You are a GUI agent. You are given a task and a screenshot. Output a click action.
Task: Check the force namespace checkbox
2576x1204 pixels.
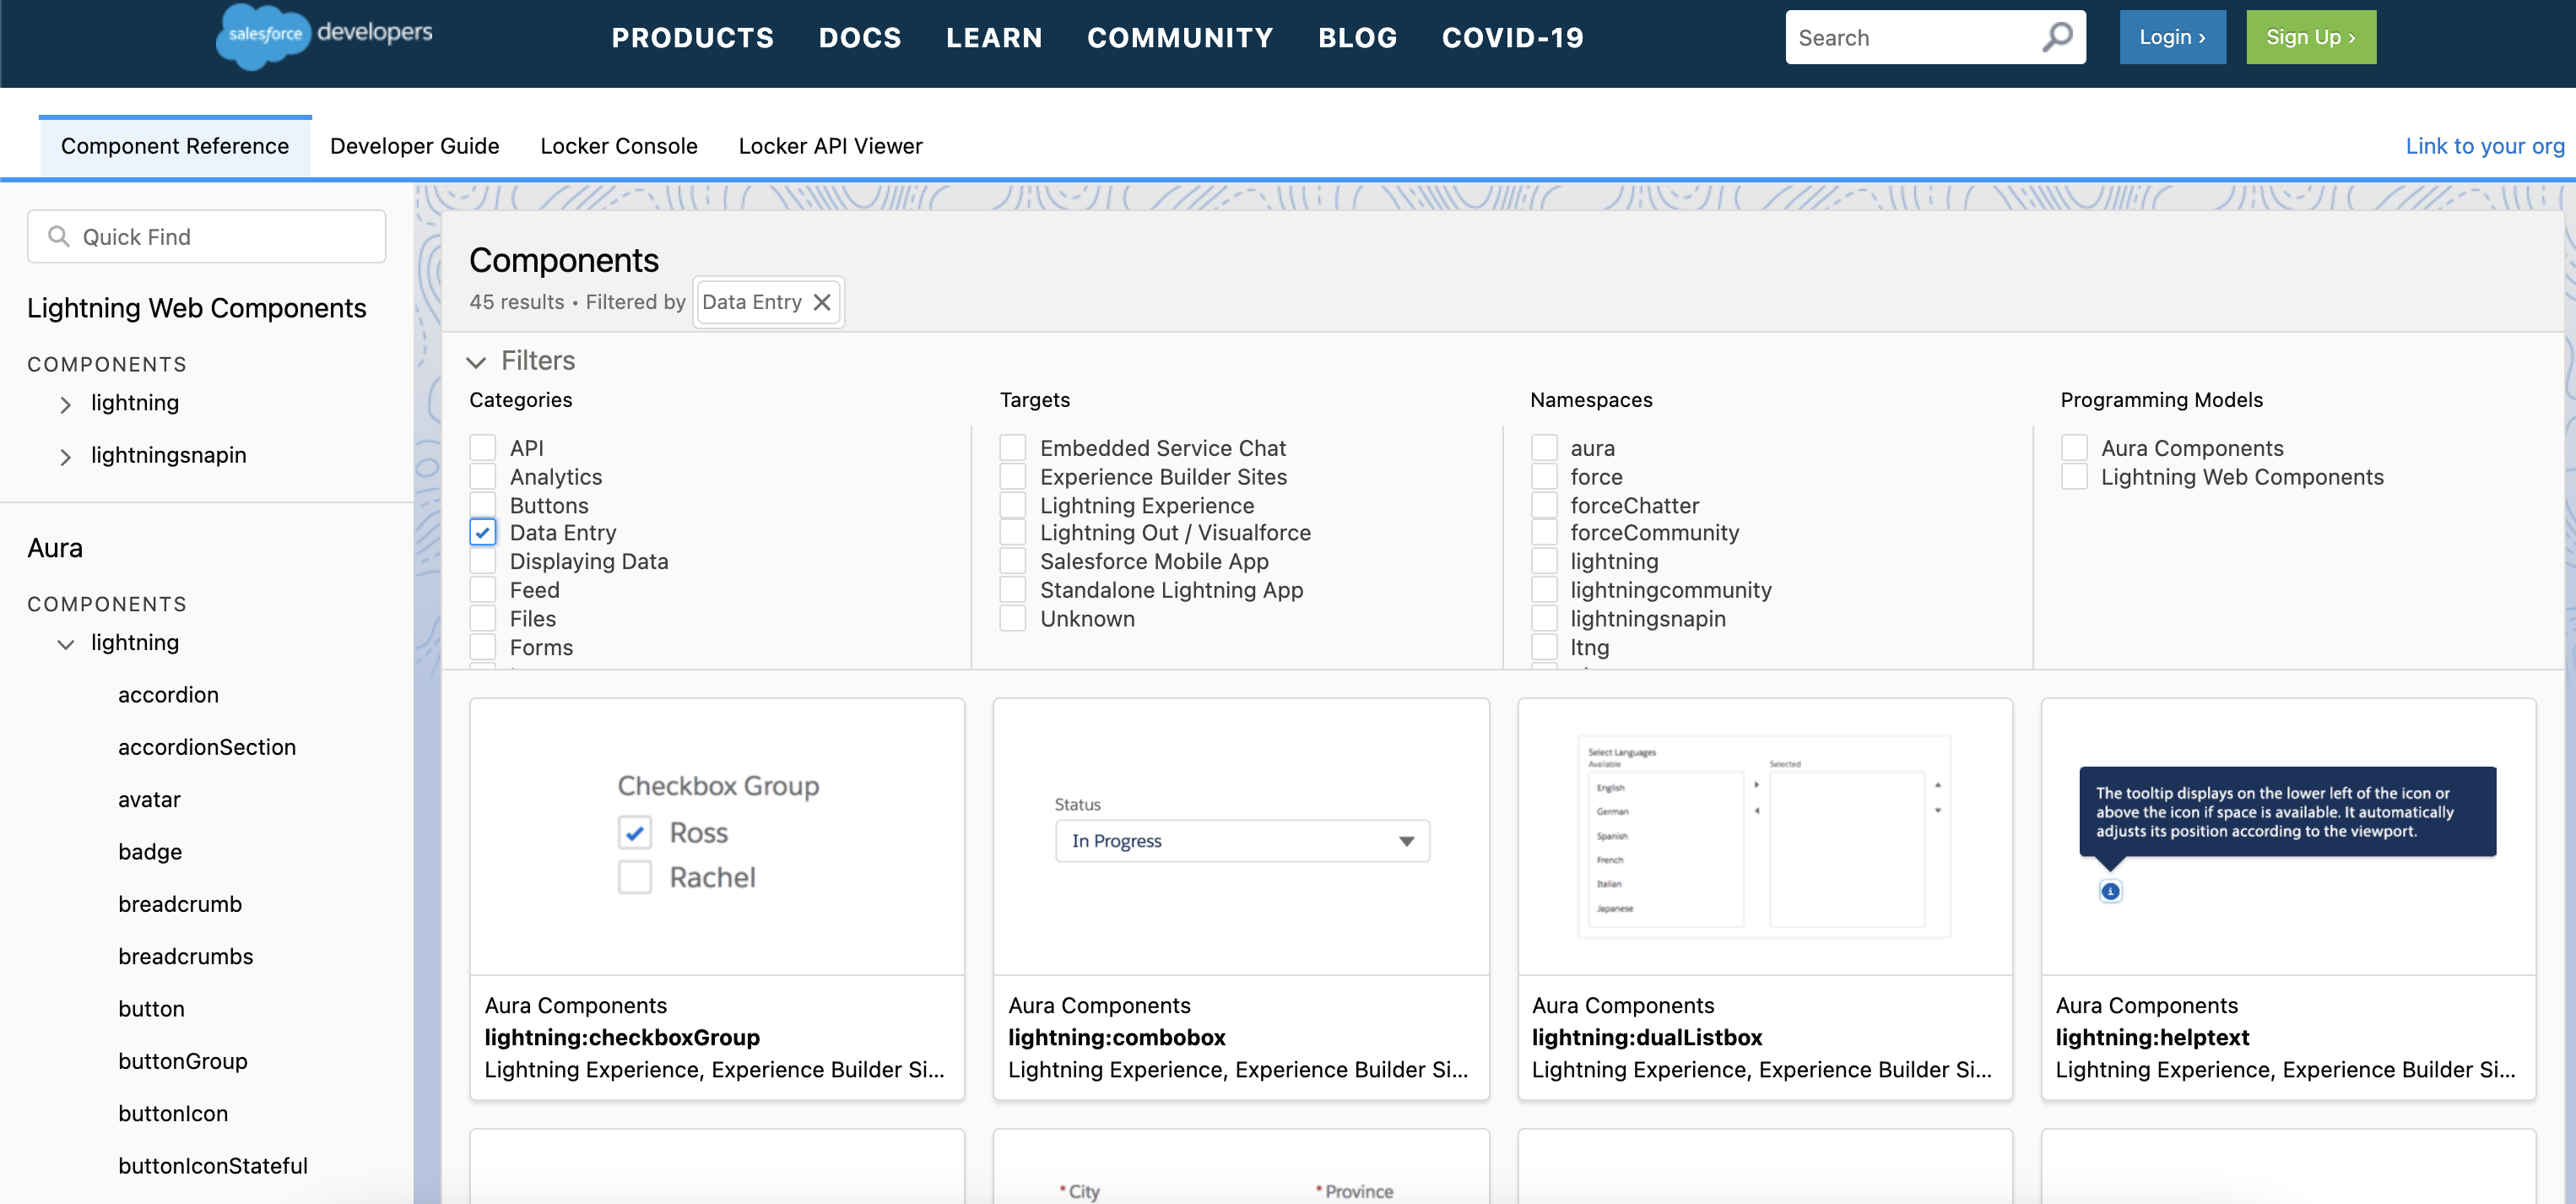pyautogui.click(x=1544, y=477)
